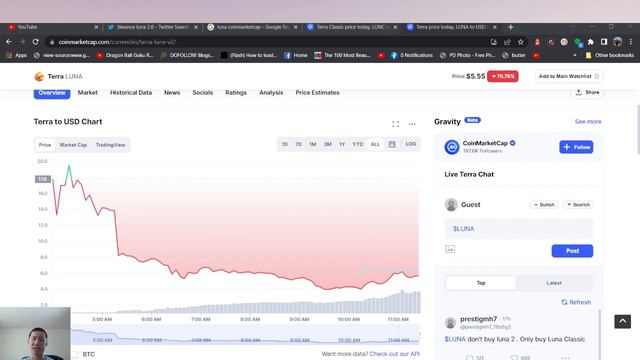Image resolution: width=640 pixels, height=360 pixels.
Task: Toggle the LOG scale on the chart
Action: pos(411,144)
